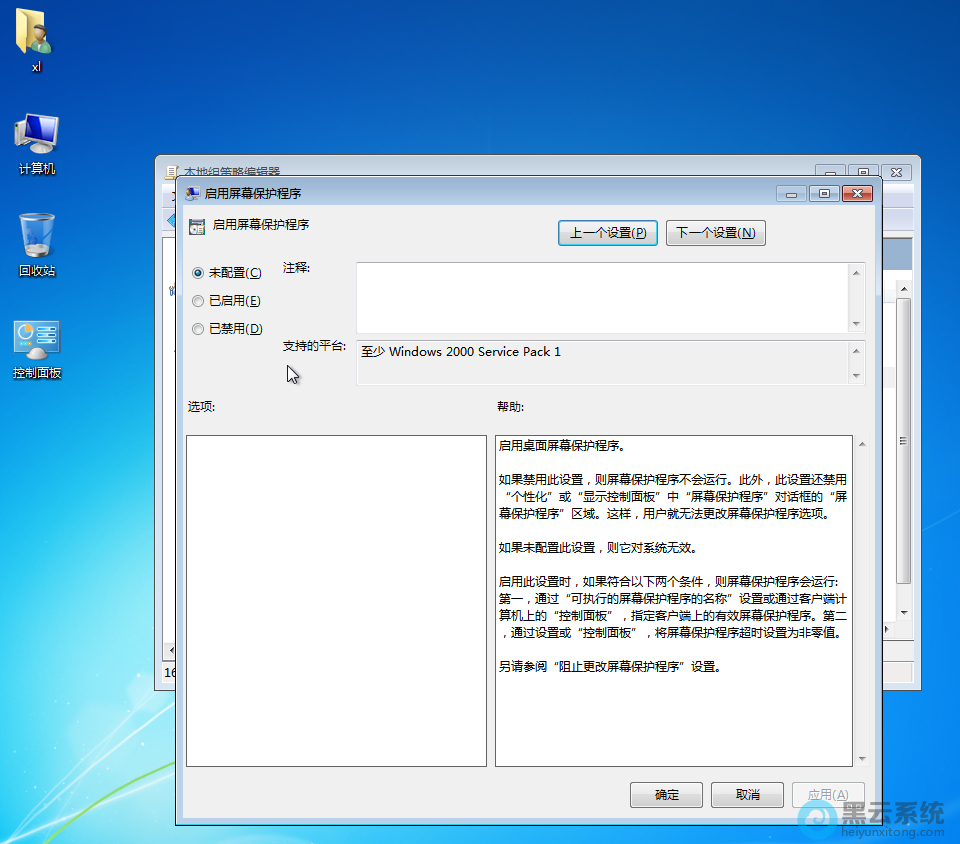Maximize the 启用屏幕保护程序 dialog window
The image size is (960, 844).
click(x=824, y=194)
